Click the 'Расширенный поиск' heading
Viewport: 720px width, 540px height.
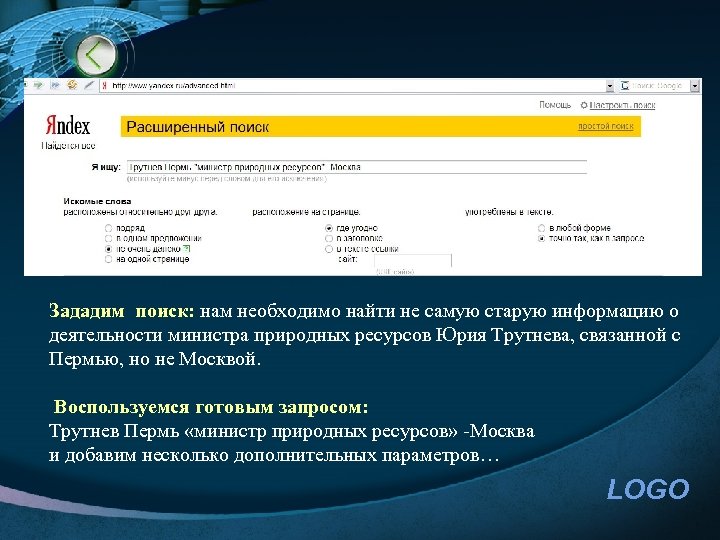[197, 127]
